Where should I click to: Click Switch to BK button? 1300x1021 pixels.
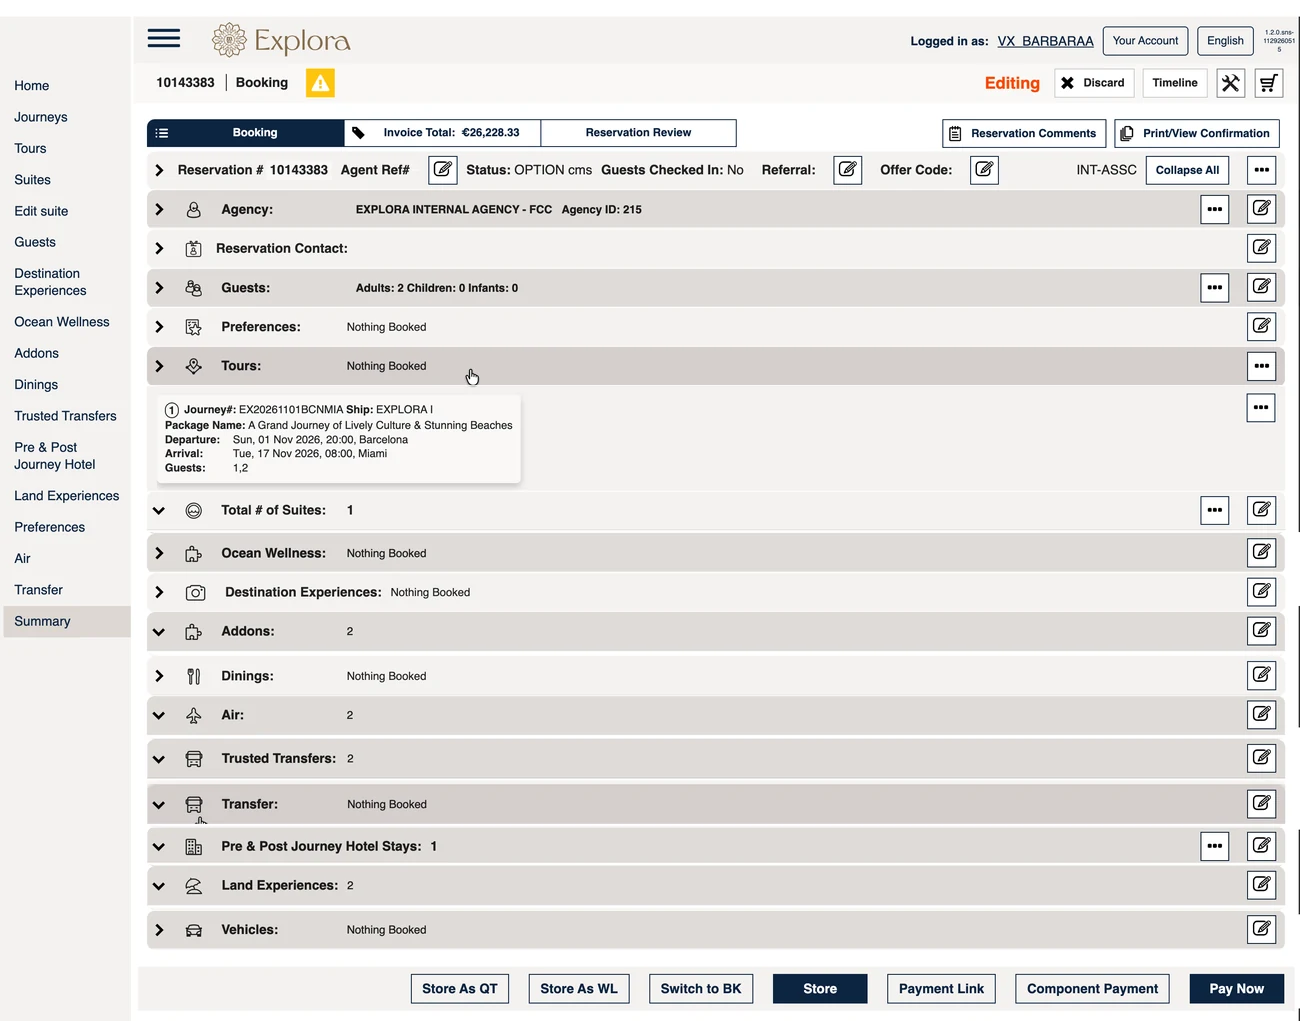point(701,989)
